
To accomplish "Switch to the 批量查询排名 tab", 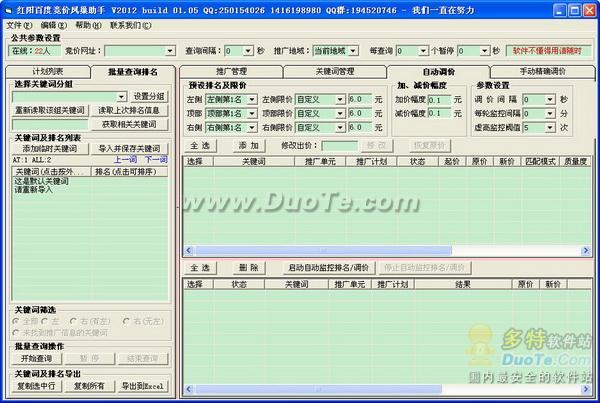I will click(132, 72).
